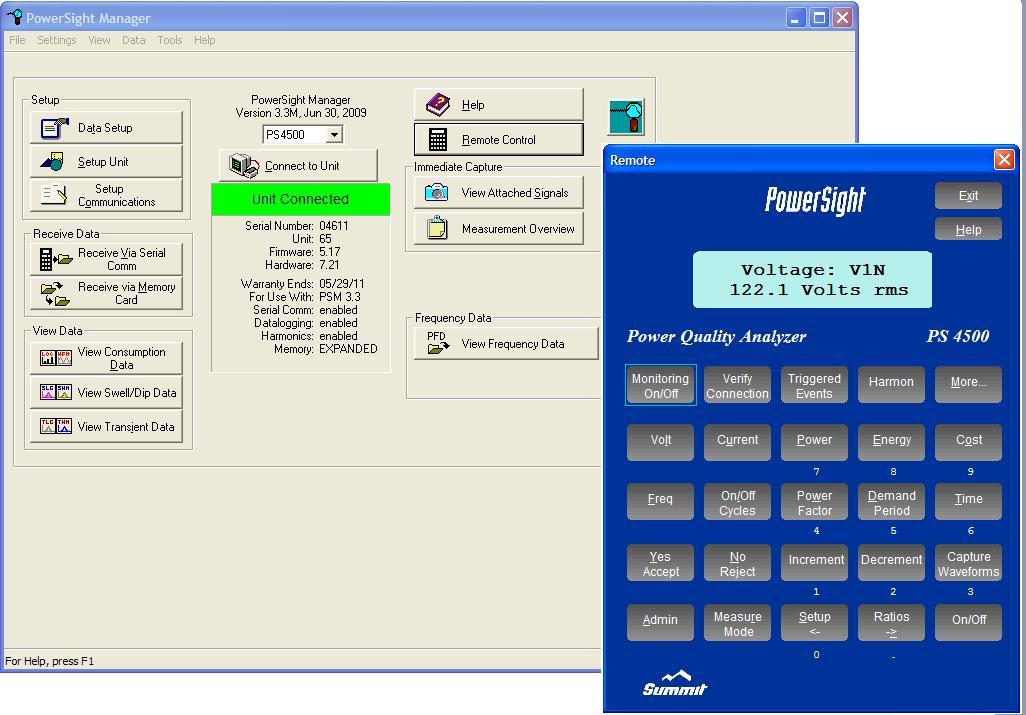Click the View Transient Data icon

tap(56, 426)
